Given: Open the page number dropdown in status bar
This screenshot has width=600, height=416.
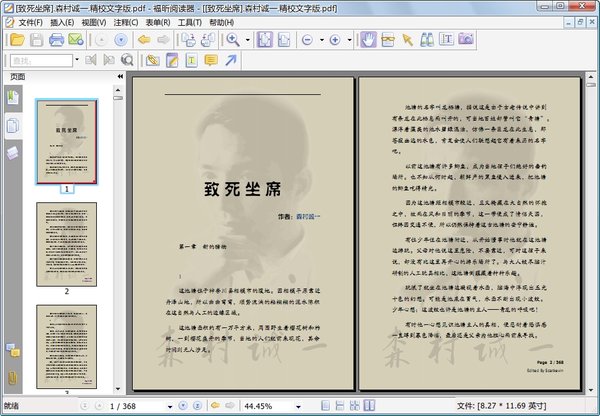Looking at the screenshot, I should 170,406.
